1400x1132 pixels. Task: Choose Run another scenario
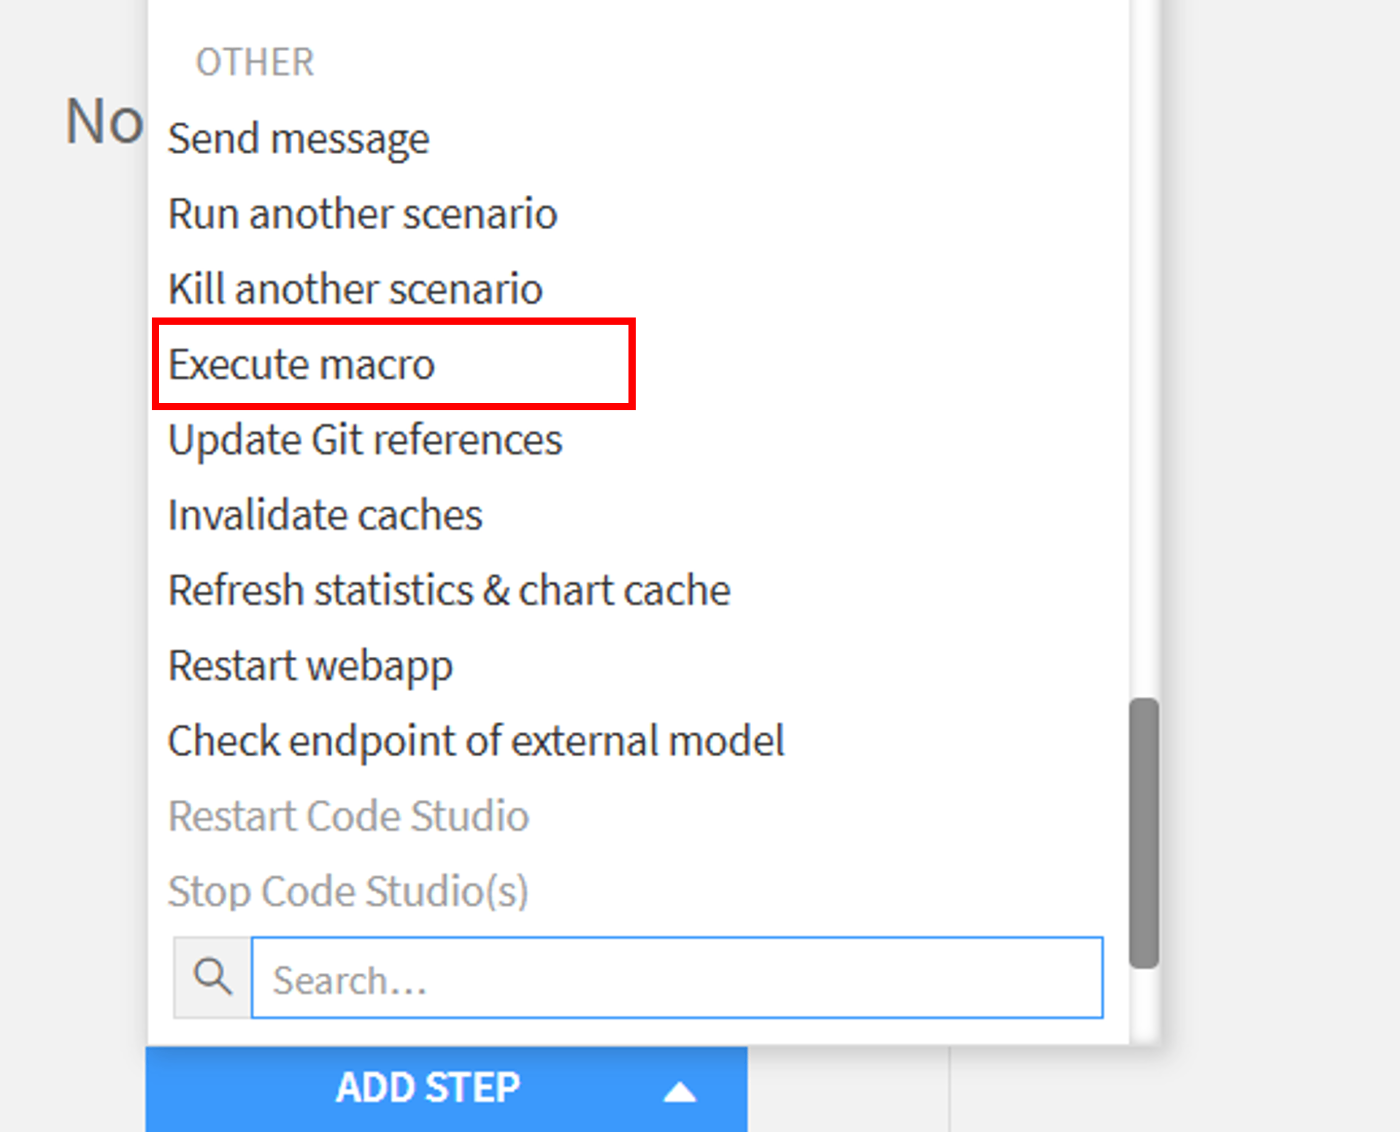(362, 214)
